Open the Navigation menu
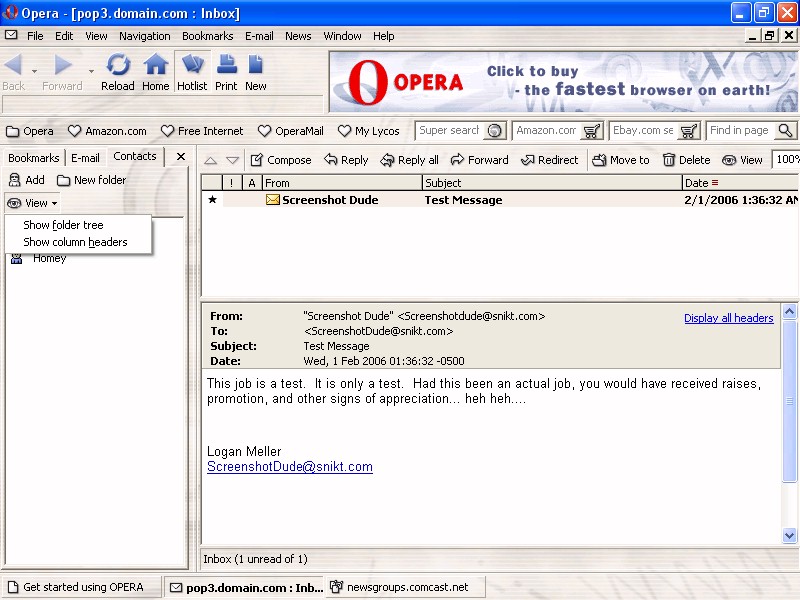The image size is (800, 600). 144,36
